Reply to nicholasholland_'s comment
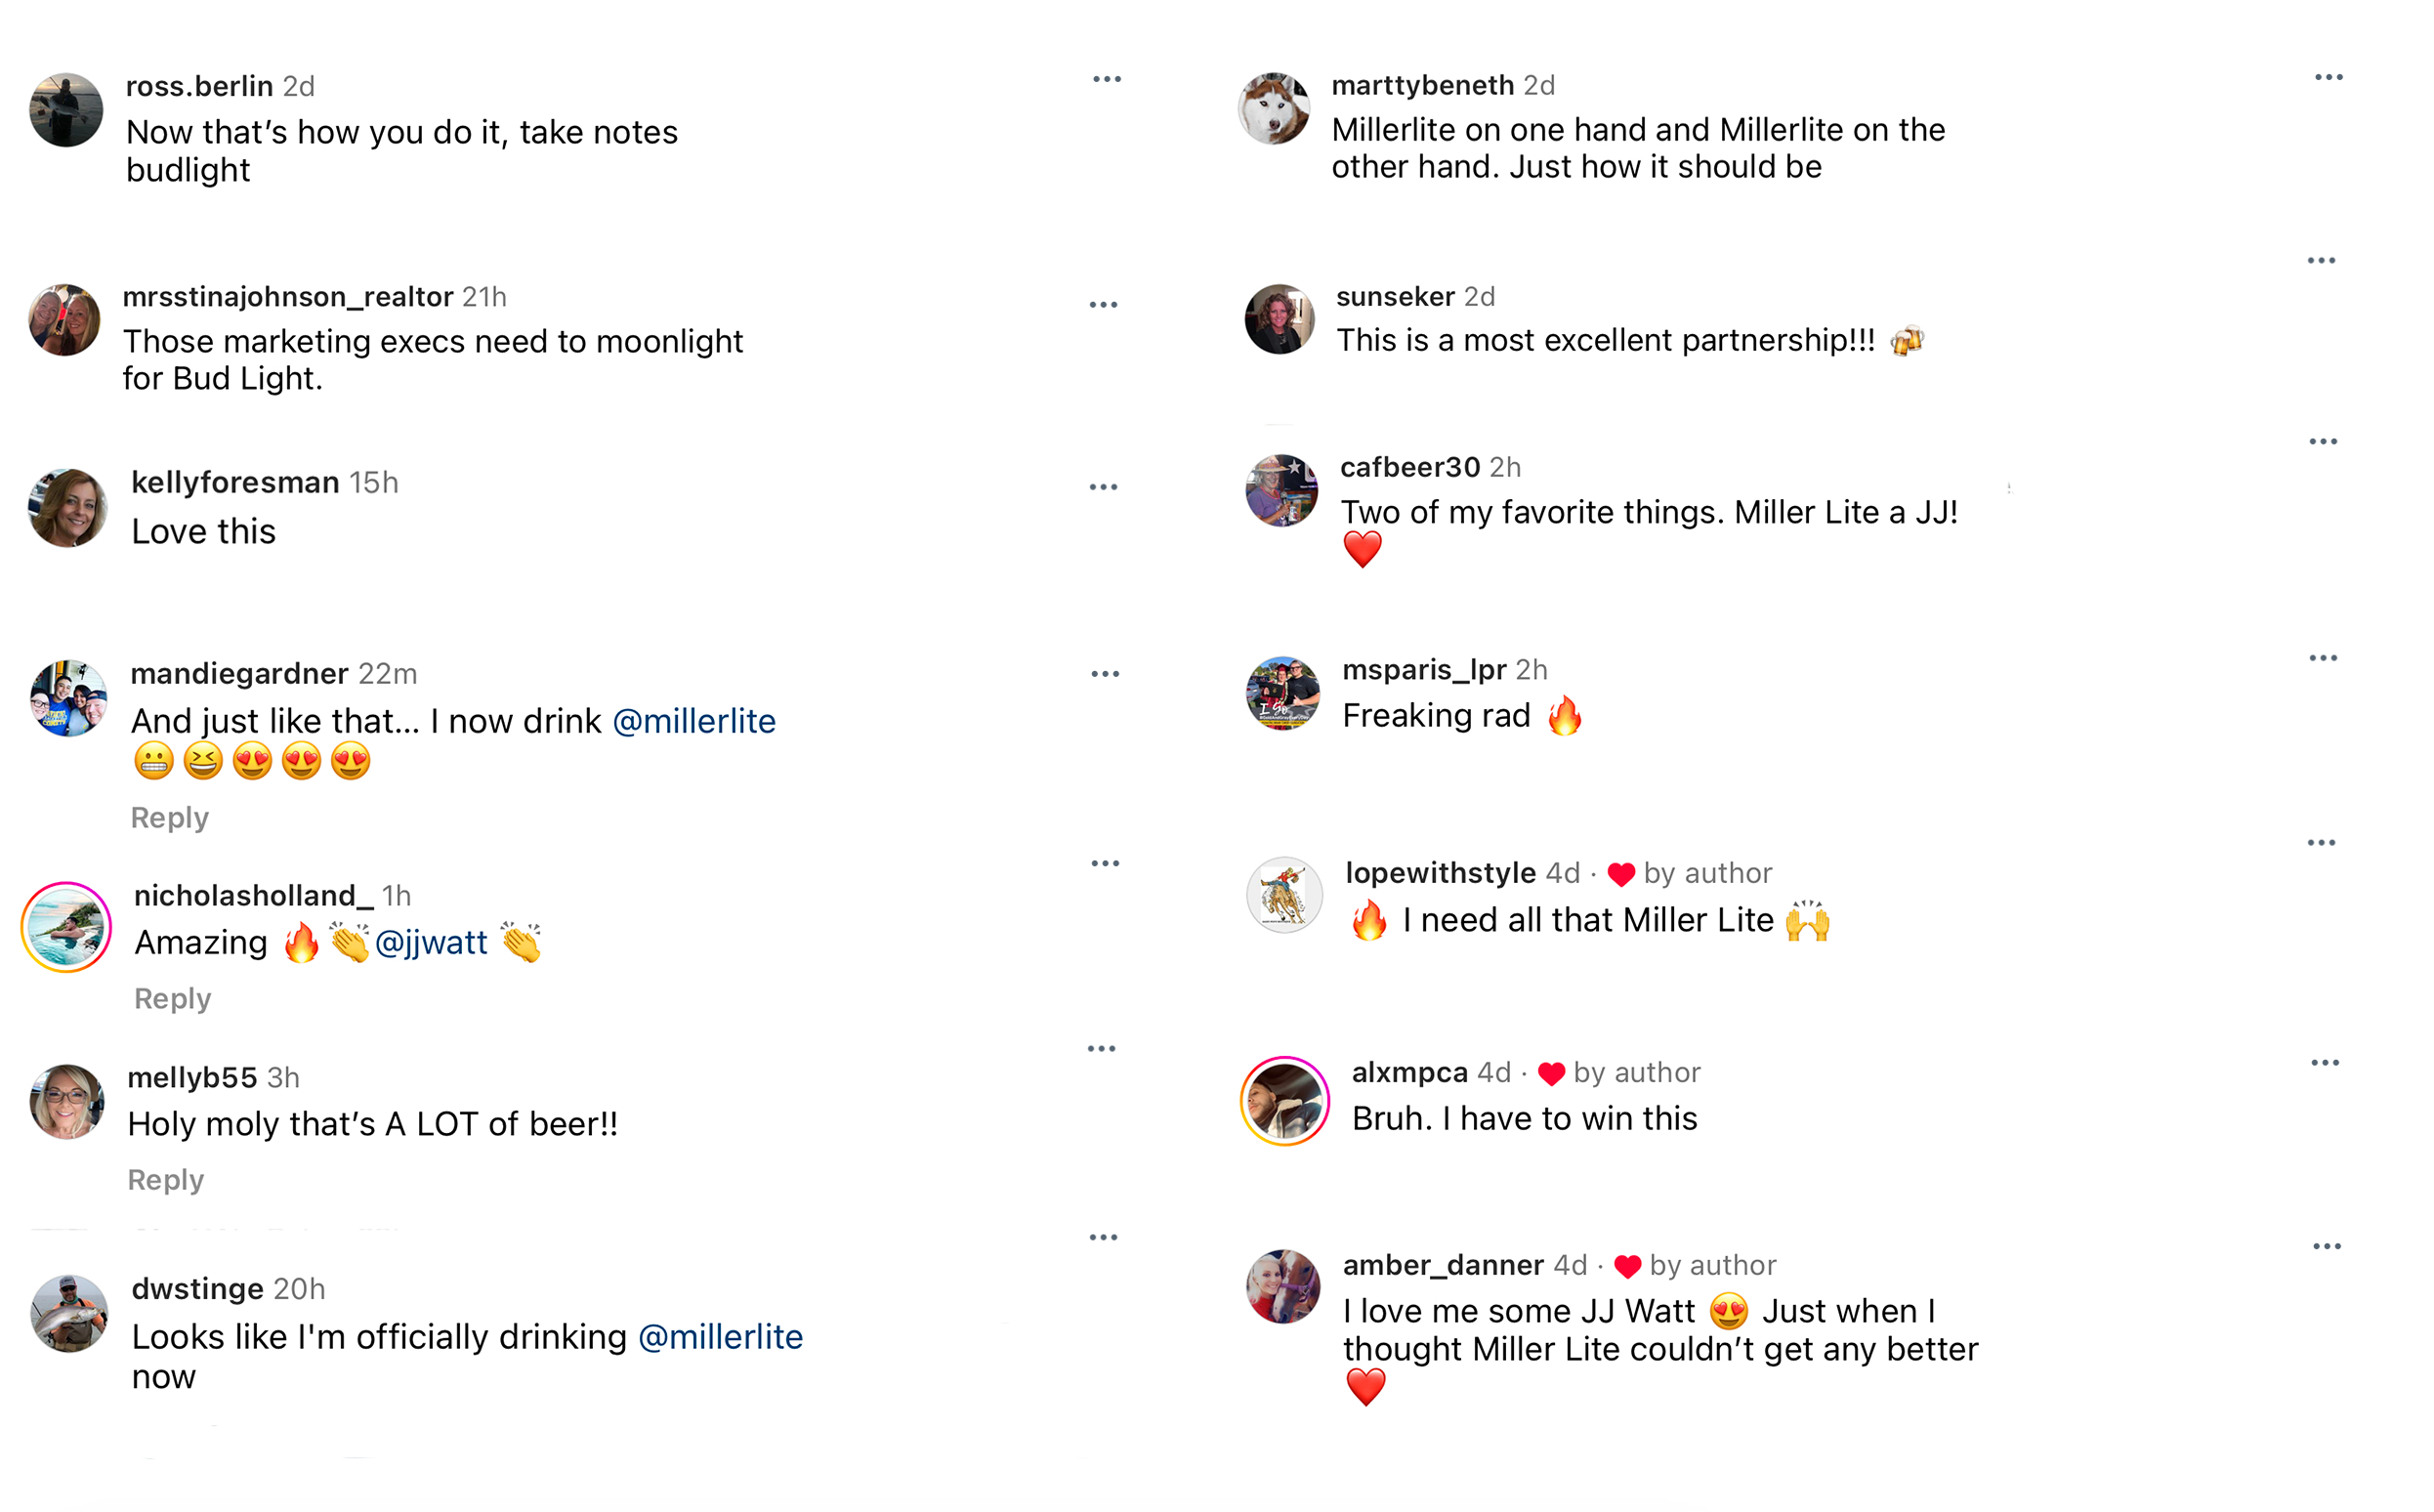This screenshot has height=1512, width=2434. click(173, 999)
